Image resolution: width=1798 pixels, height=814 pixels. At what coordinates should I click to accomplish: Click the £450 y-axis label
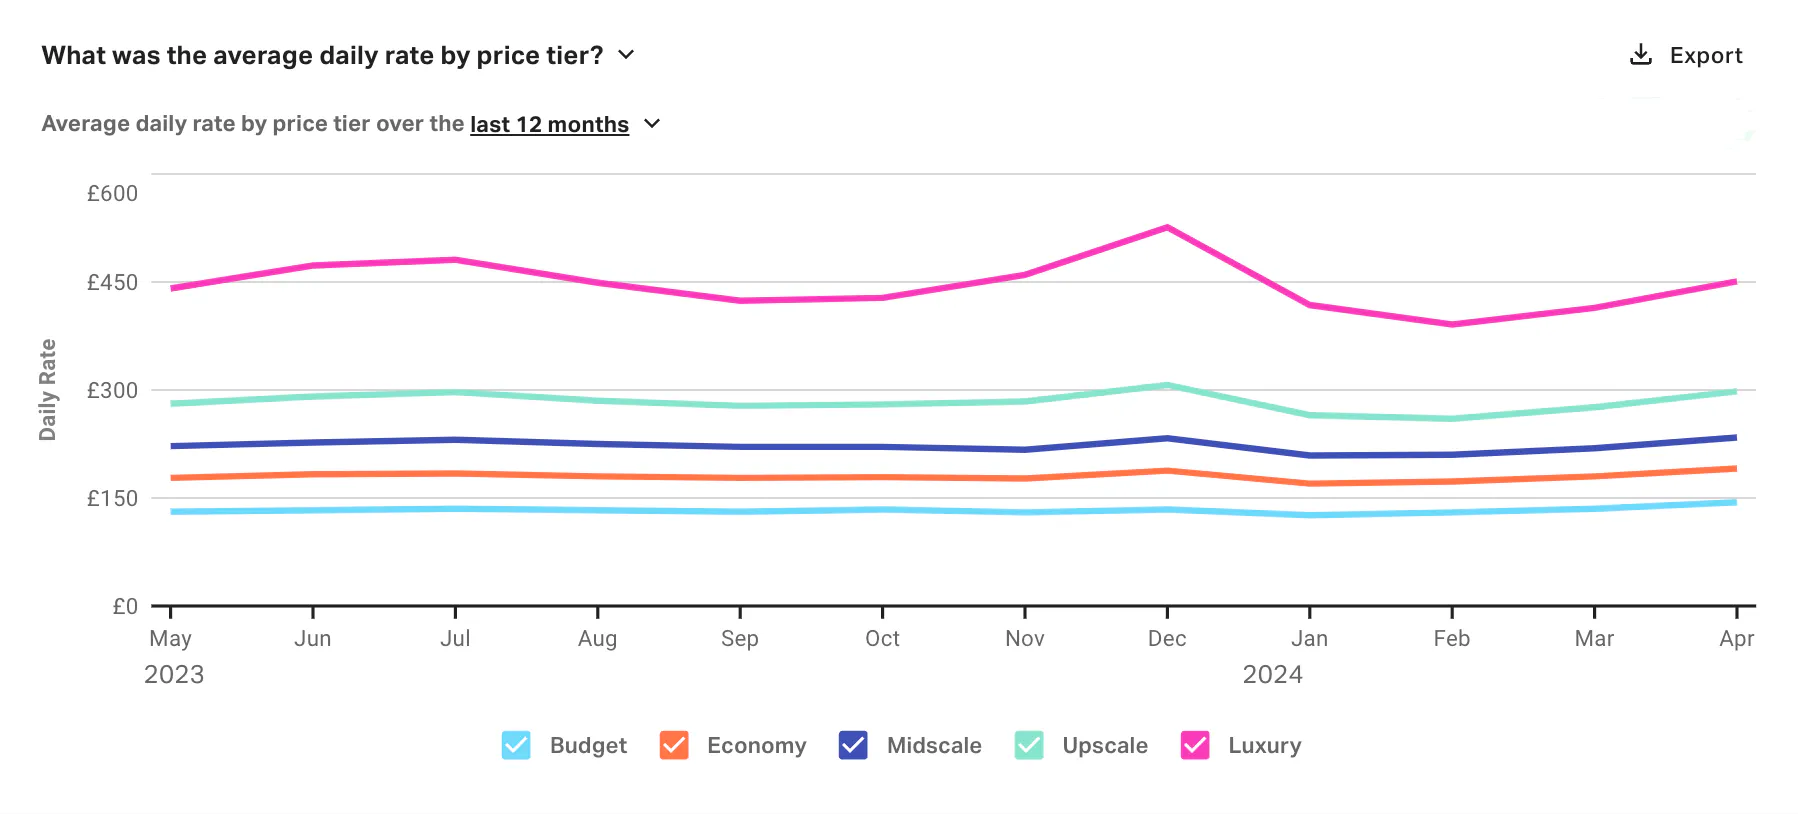pyautogui.click(x=112, y=282)
